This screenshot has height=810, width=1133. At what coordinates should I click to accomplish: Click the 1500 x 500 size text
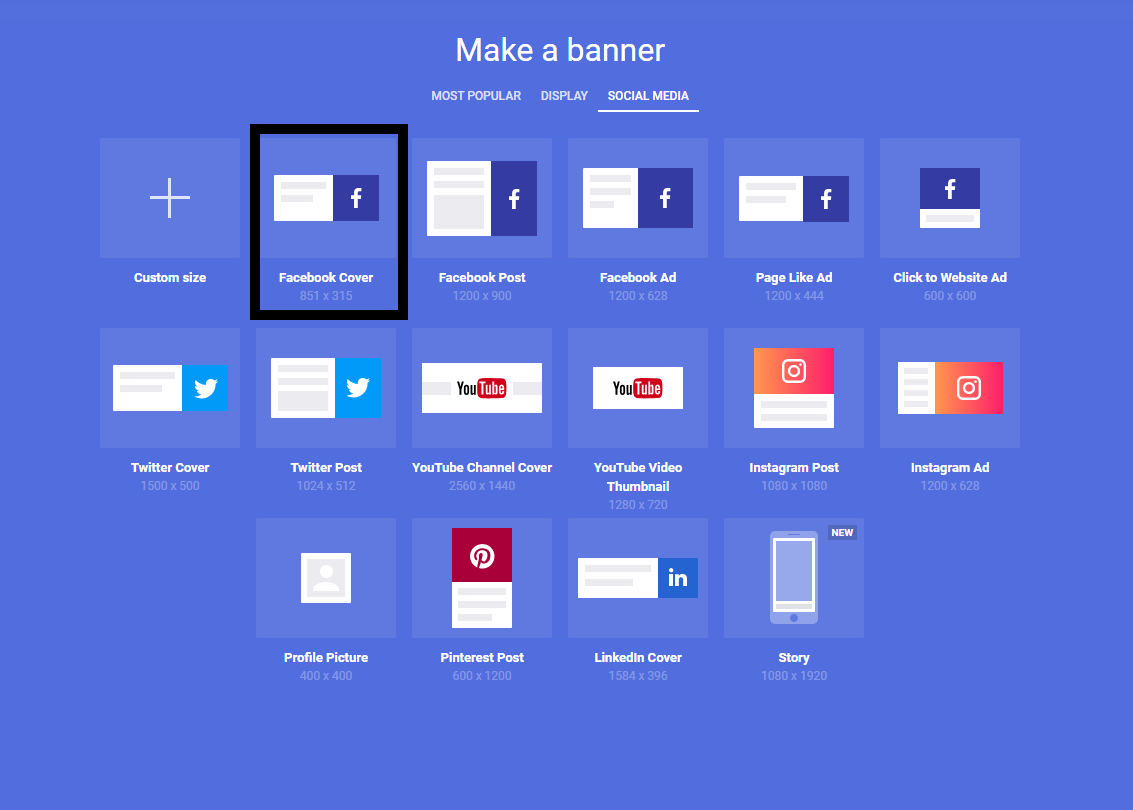pyautogui.click(x=170, y=486)
